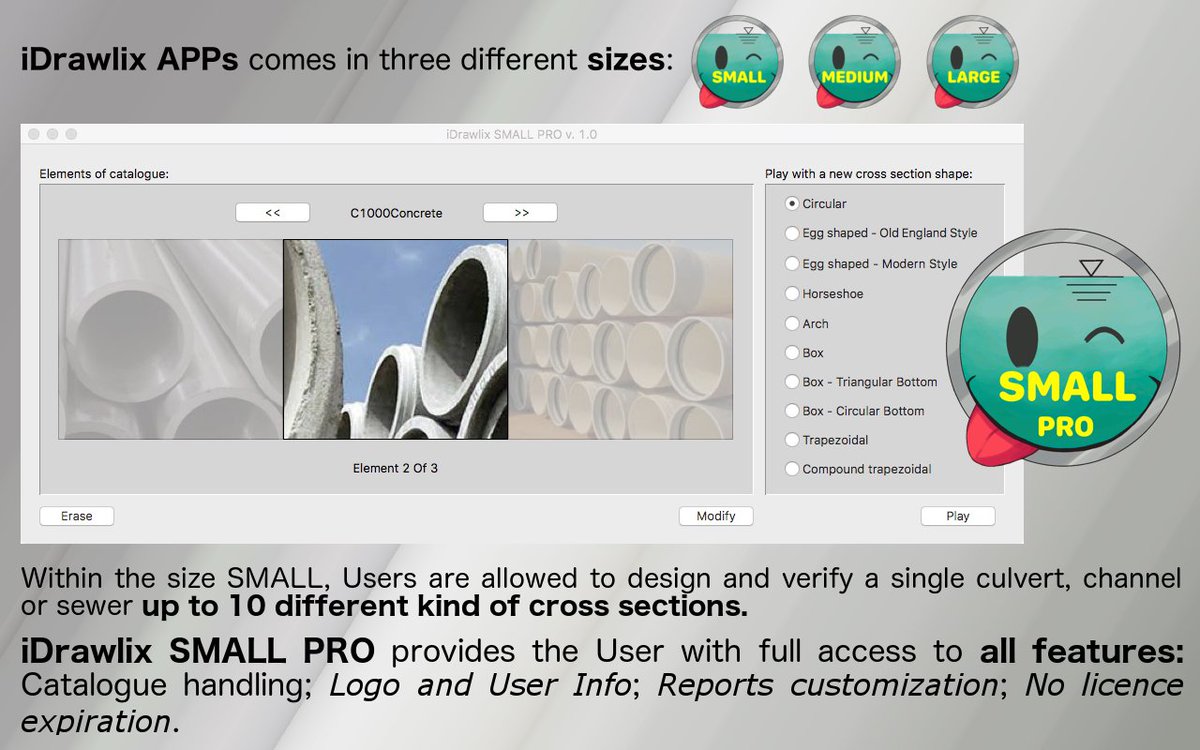The width and height of the screenshot is (1200, 750).
Task: Click the LARGE app size badge icon
Action: pos(973,62)
